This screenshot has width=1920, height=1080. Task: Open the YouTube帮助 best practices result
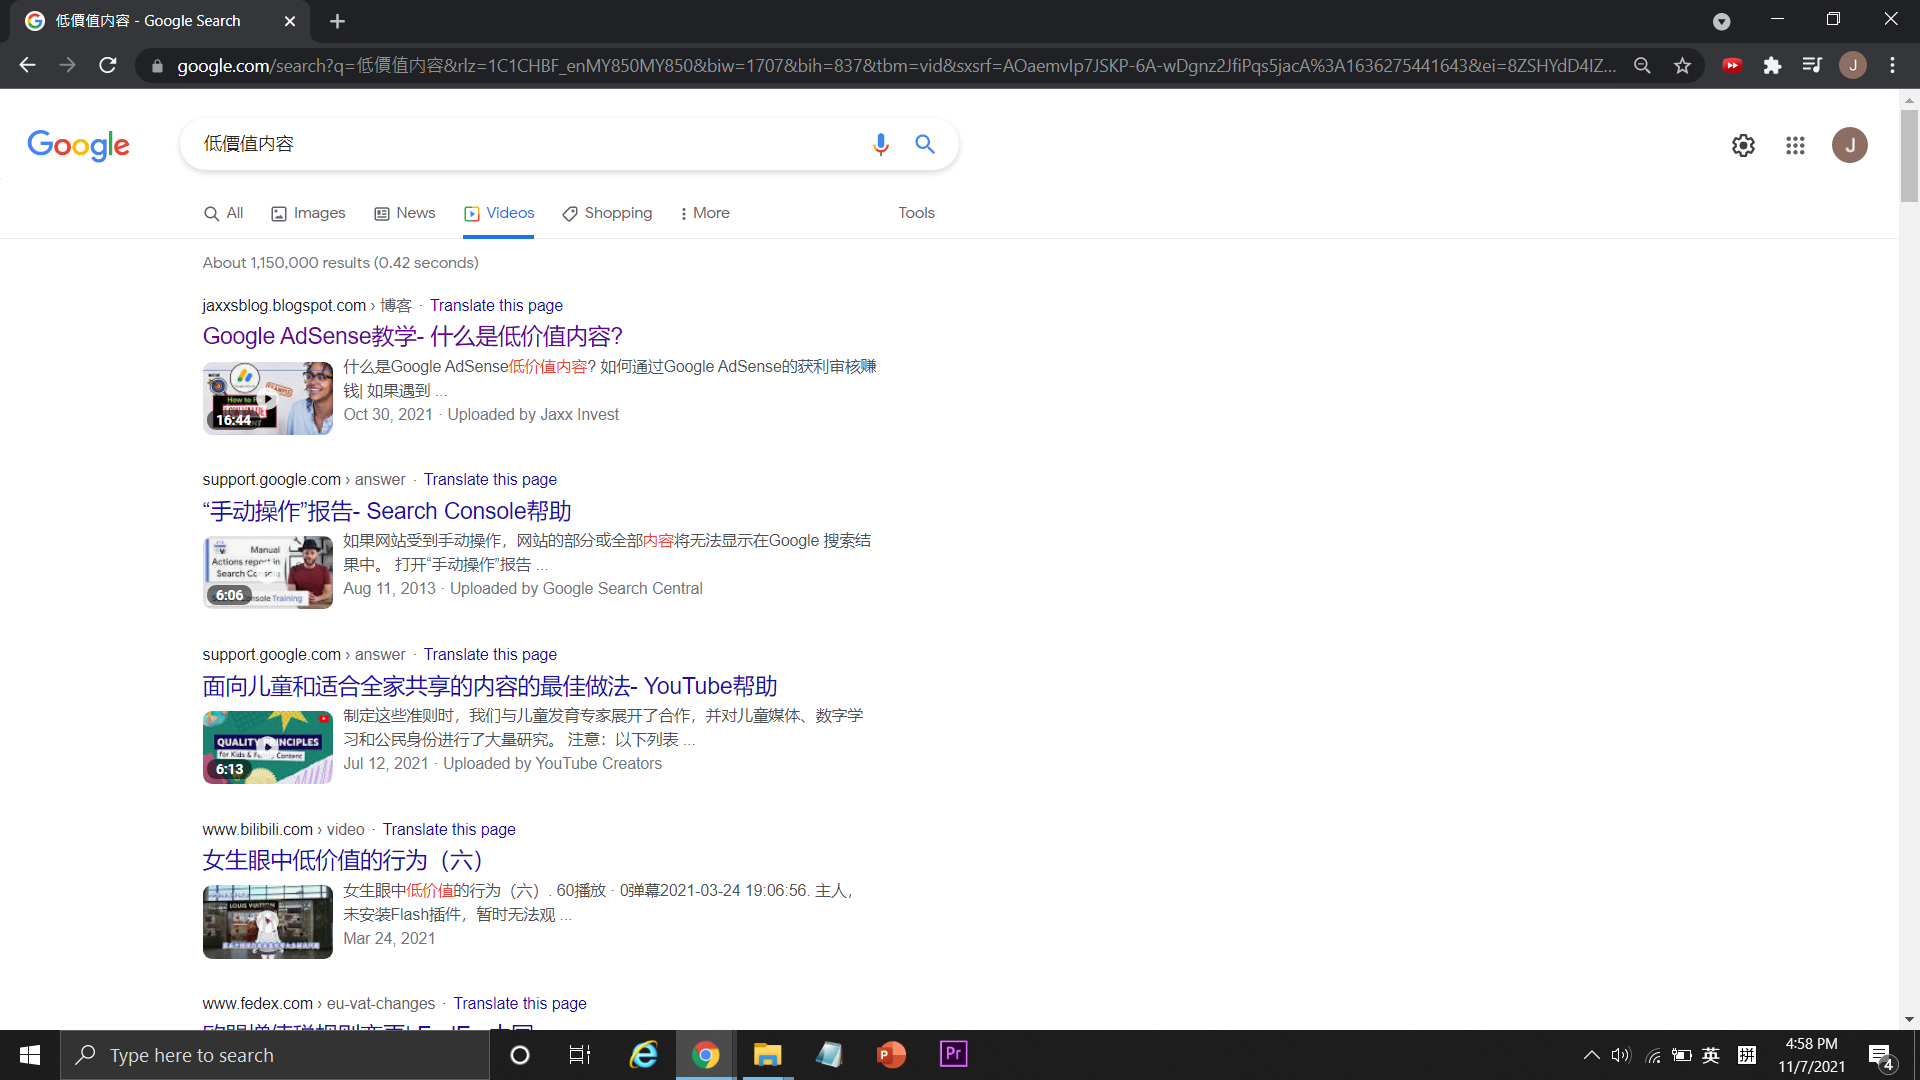pos(489,686)
